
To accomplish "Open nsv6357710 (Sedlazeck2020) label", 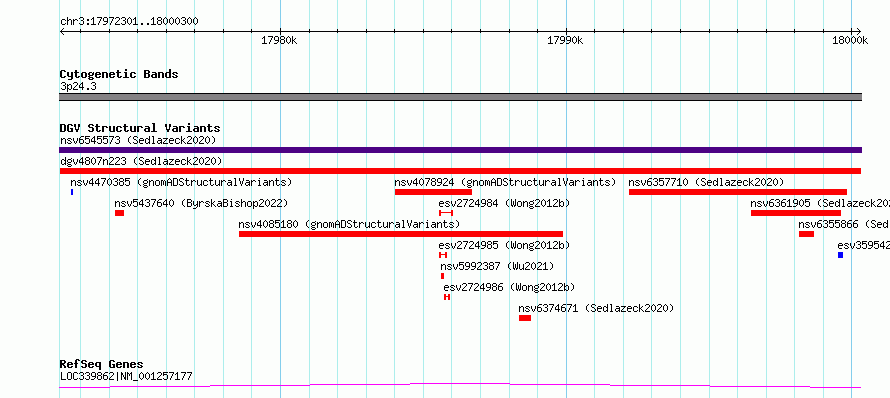I will click(706, 182).
